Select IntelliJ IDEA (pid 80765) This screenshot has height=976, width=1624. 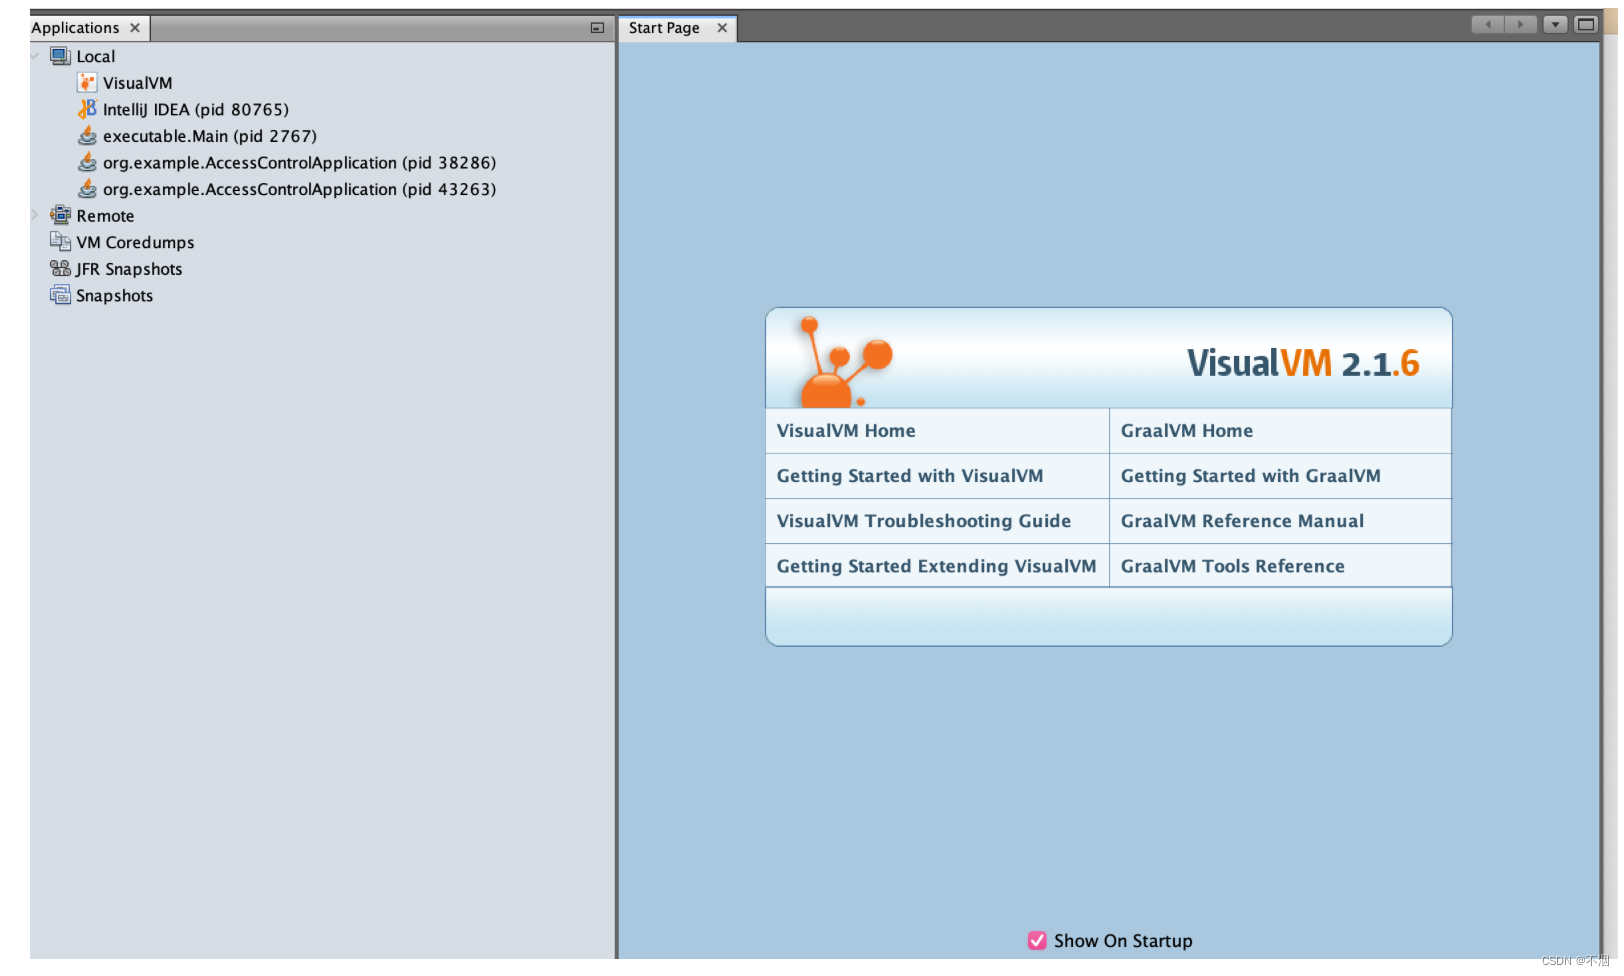pyautogui.click(x=196, y=110)
